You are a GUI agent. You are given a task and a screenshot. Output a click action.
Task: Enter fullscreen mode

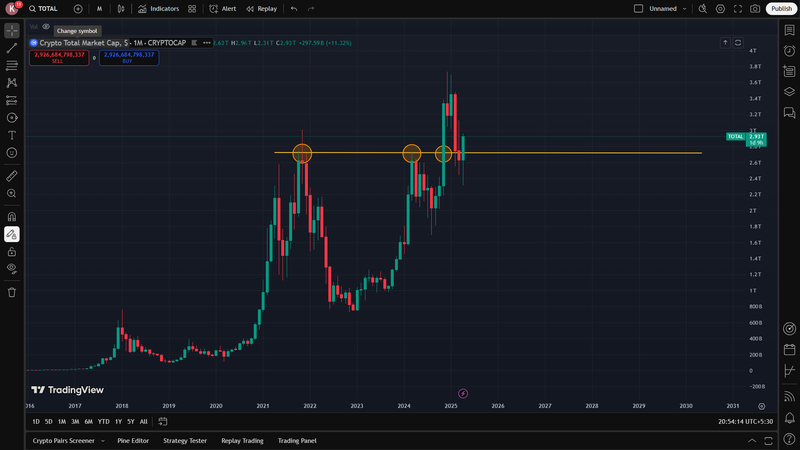click(x=738, y=9)
